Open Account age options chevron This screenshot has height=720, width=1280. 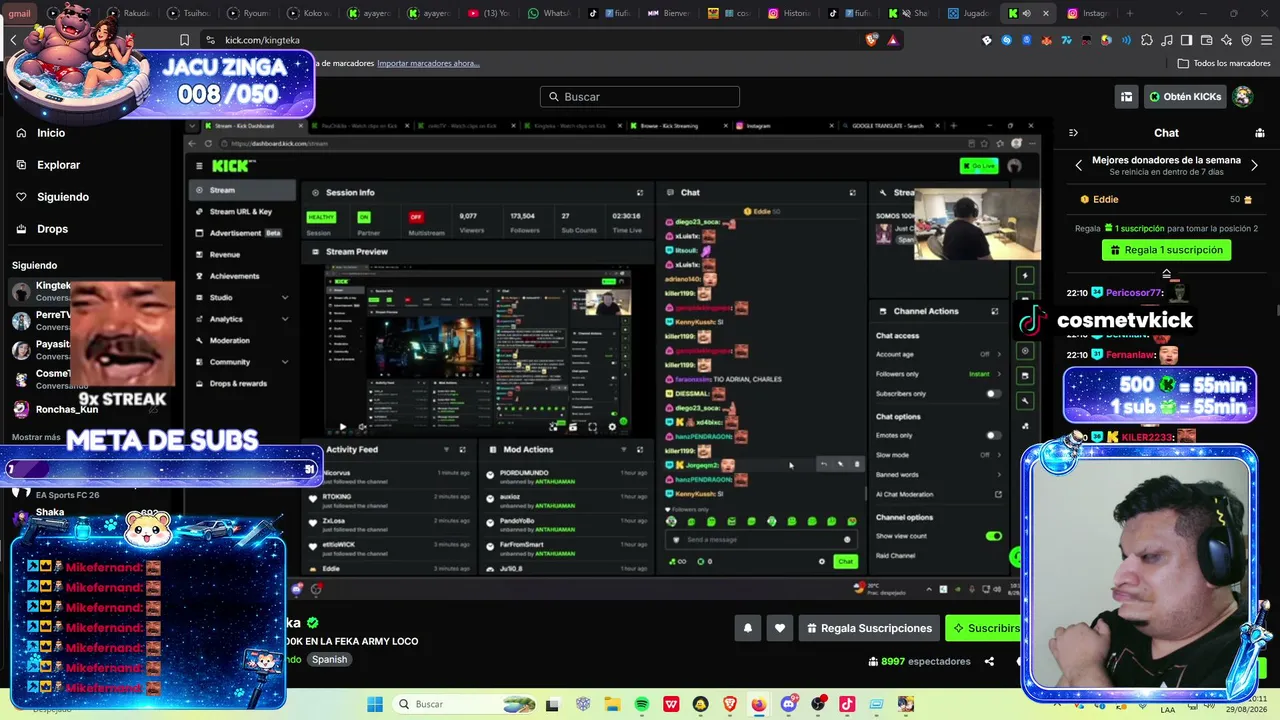point(998,354)
